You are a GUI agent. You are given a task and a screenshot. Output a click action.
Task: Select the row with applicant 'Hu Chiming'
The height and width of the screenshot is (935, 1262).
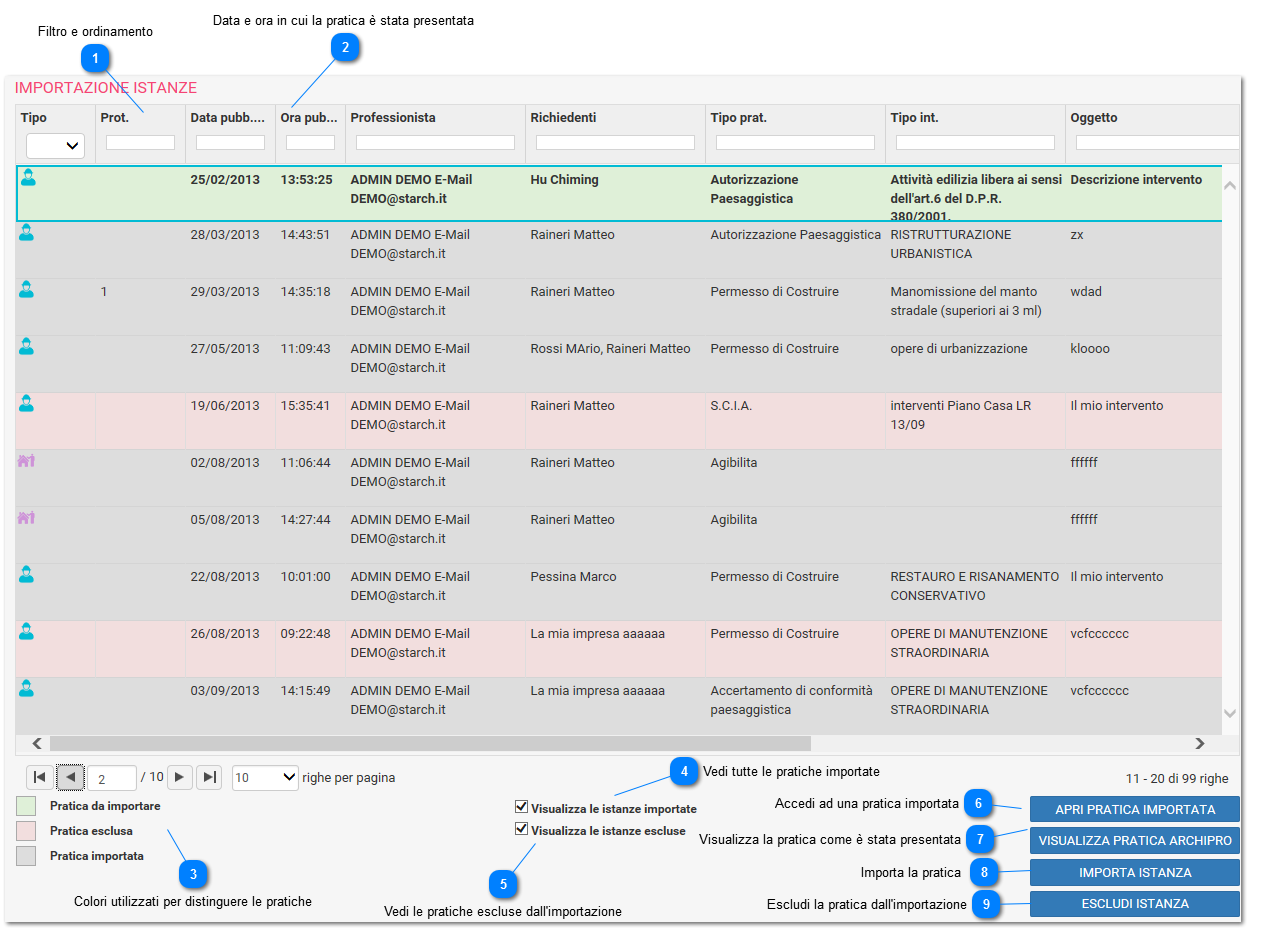click(618, 194)
